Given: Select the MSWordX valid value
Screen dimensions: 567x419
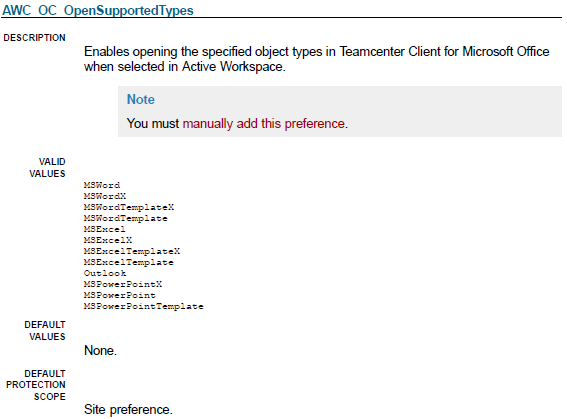Looking at the screenshot, I should pos(105,196).
